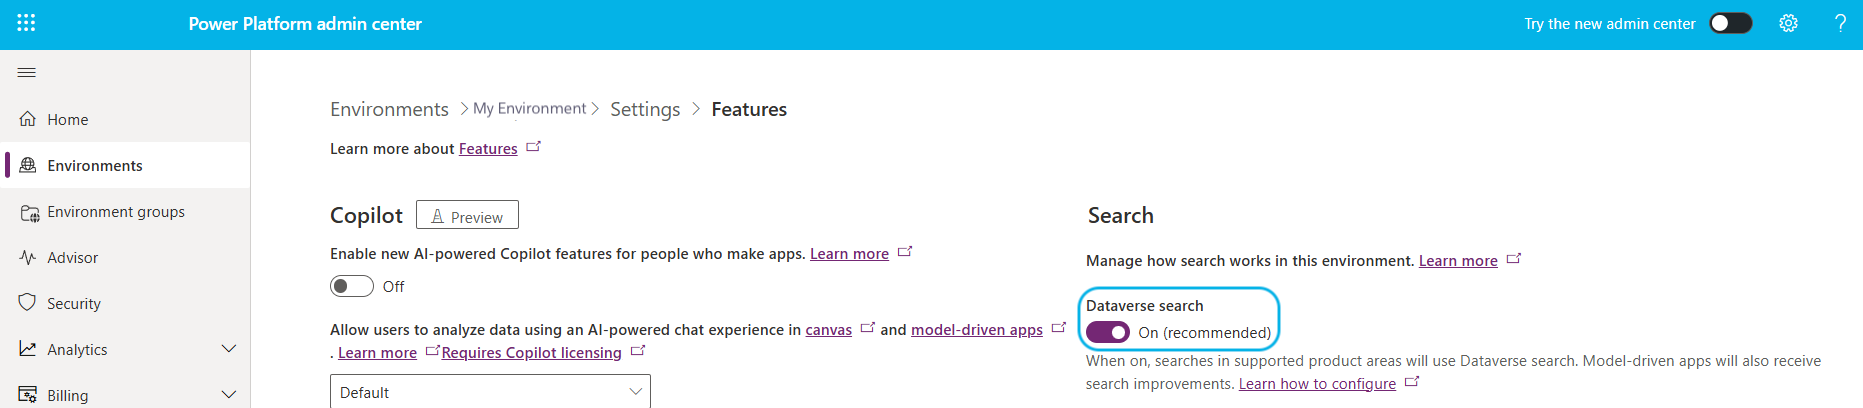Click the help question mark icon
Screen dimensions: 1863x408
[x=1840, y=23]
